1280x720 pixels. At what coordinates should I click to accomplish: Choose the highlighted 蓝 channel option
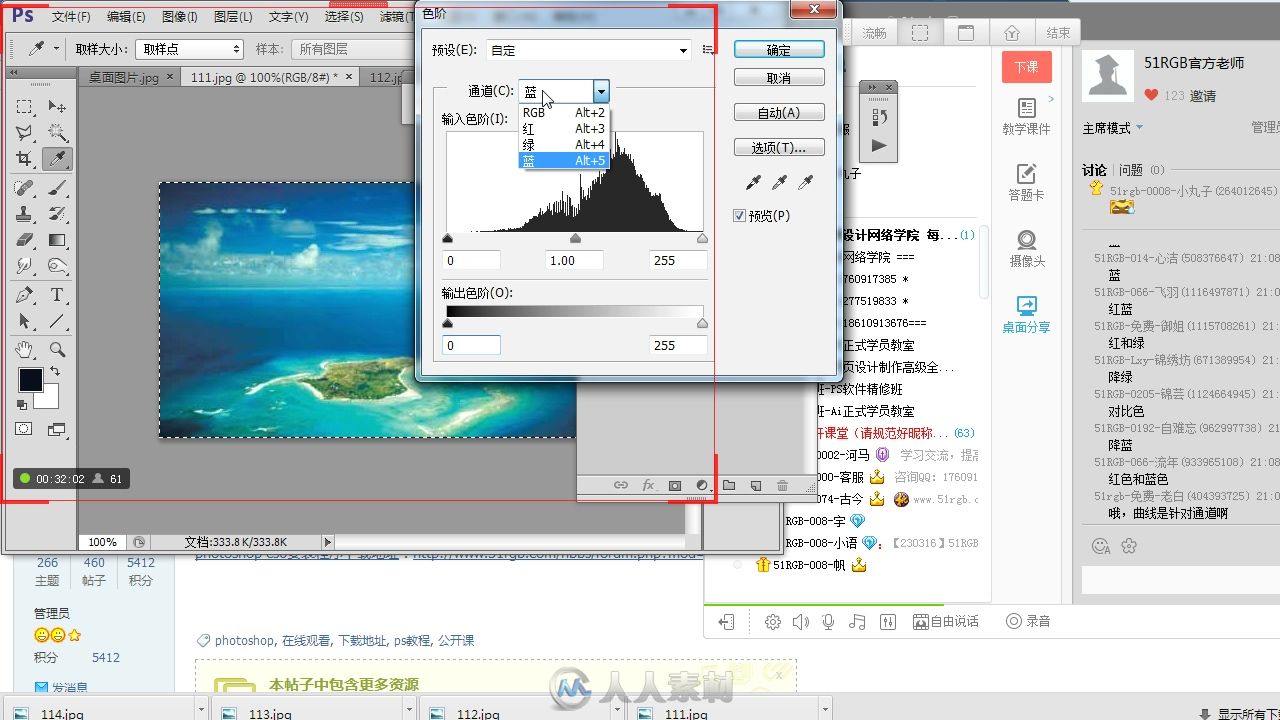click(564, 160)
